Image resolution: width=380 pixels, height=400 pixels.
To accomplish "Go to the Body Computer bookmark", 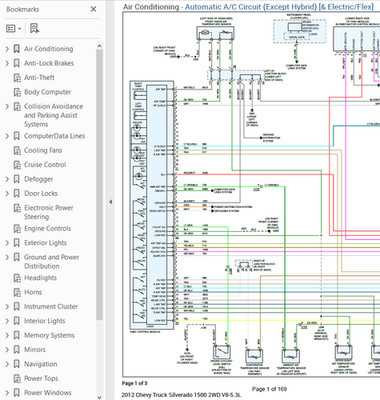I will point(47,92).
